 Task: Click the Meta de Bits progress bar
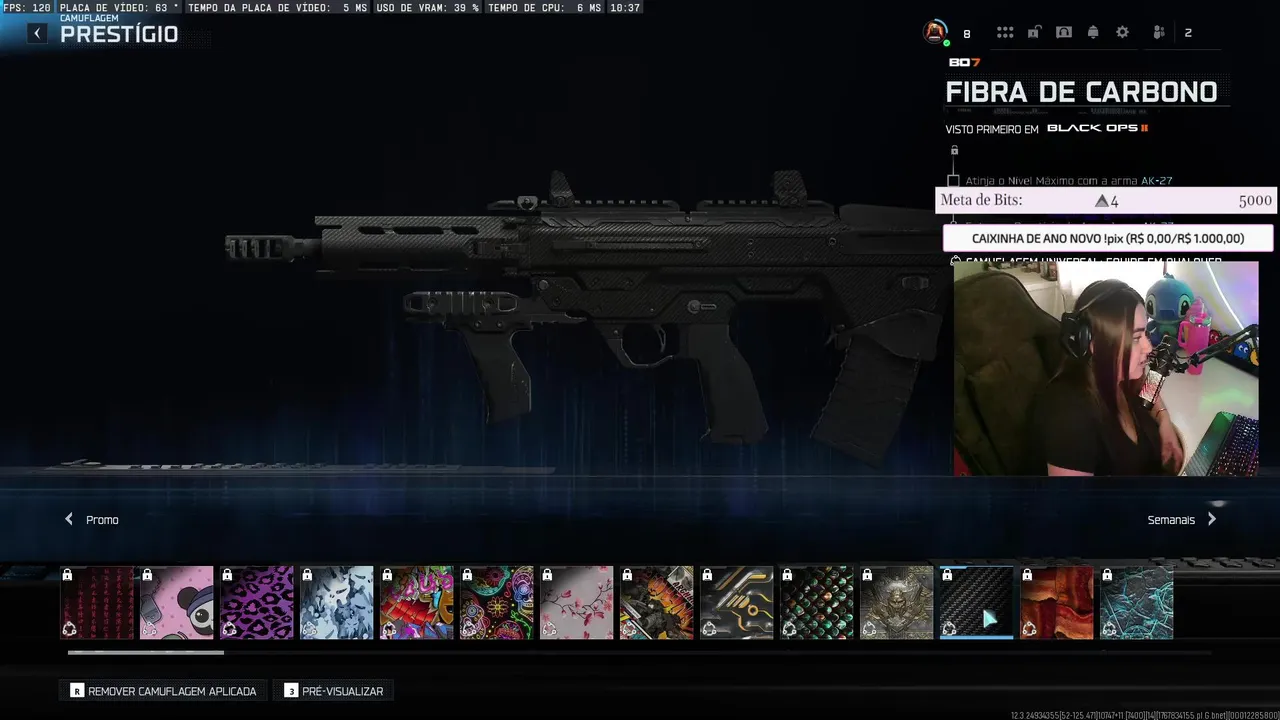[x=1106, y=200]
